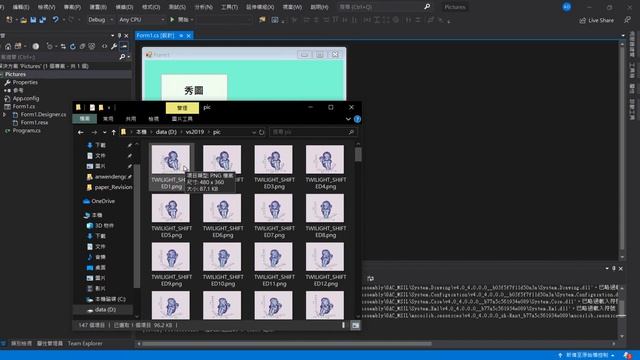The width and height of the screenshot is (640, 360).
Task: Open the address bar history dropdown
Action: pos(253,132)
